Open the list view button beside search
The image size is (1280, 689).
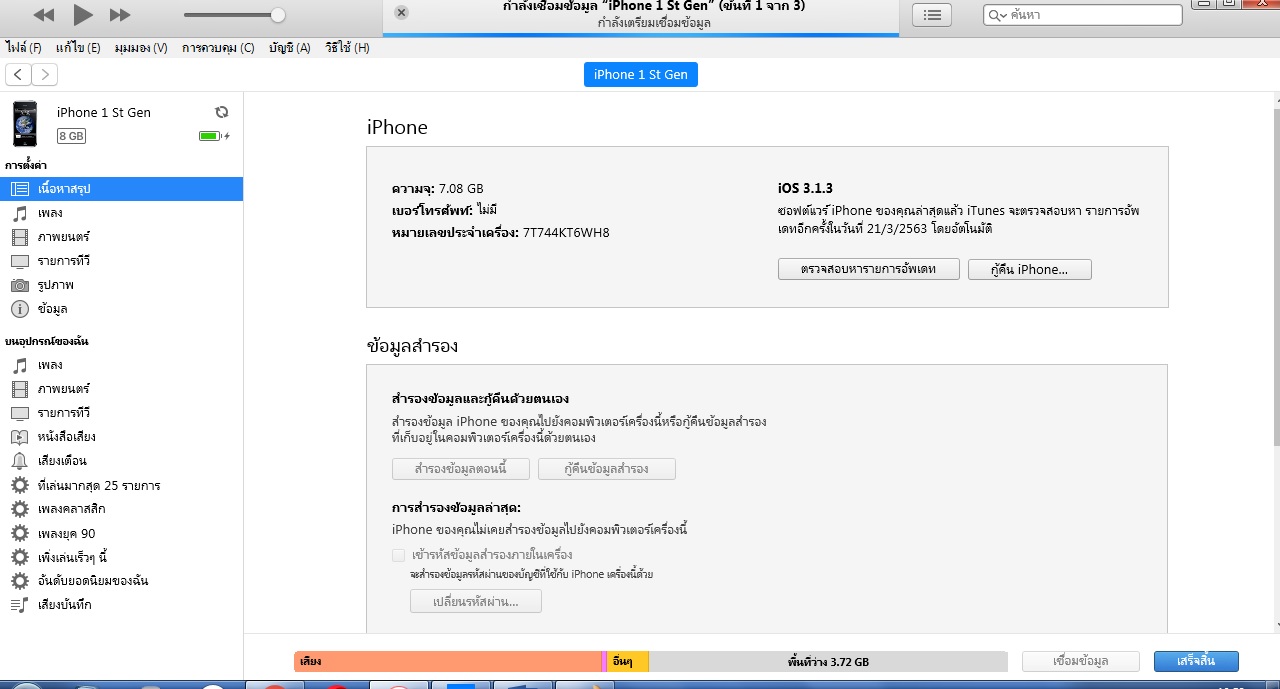pyautogui.click(x=932, y=15)
